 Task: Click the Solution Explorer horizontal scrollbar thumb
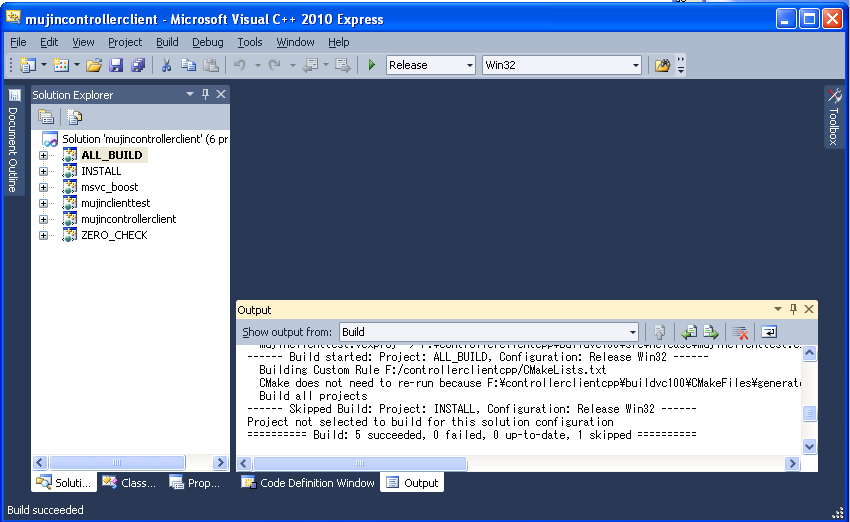117,462
